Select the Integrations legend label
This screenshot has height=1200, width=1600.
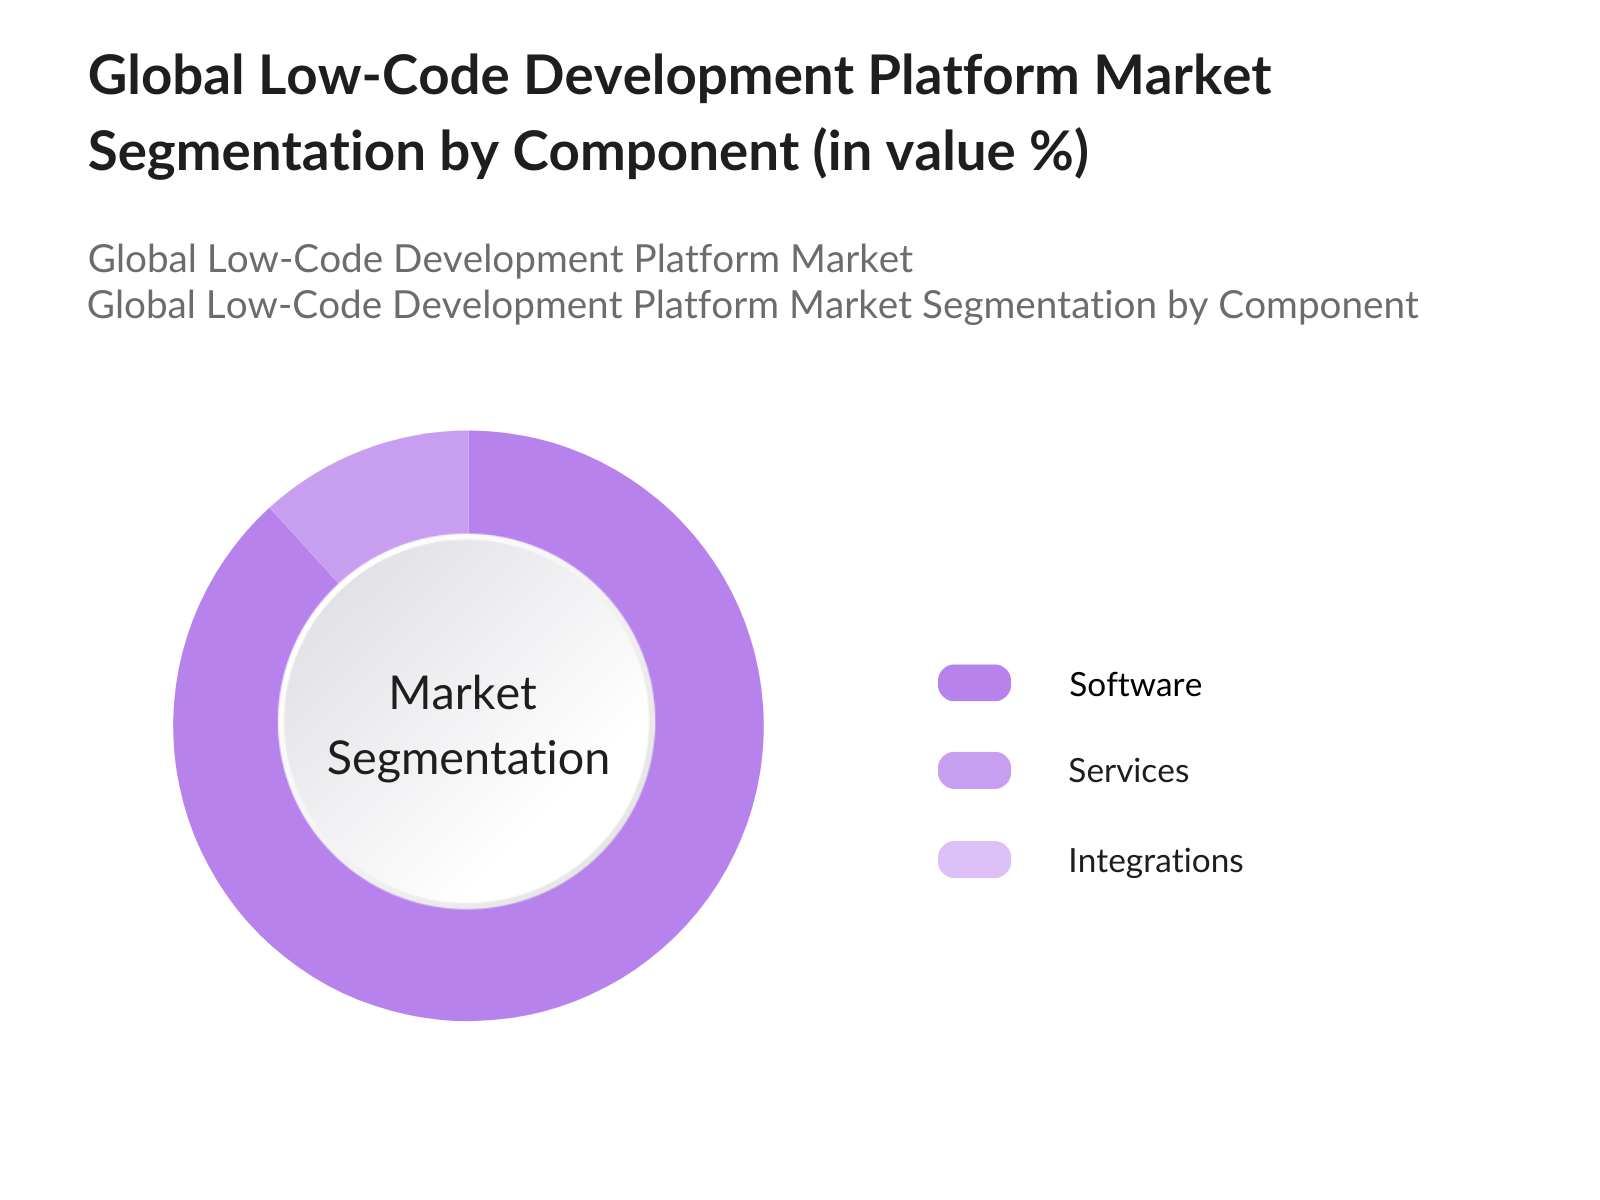(1155, 861)
